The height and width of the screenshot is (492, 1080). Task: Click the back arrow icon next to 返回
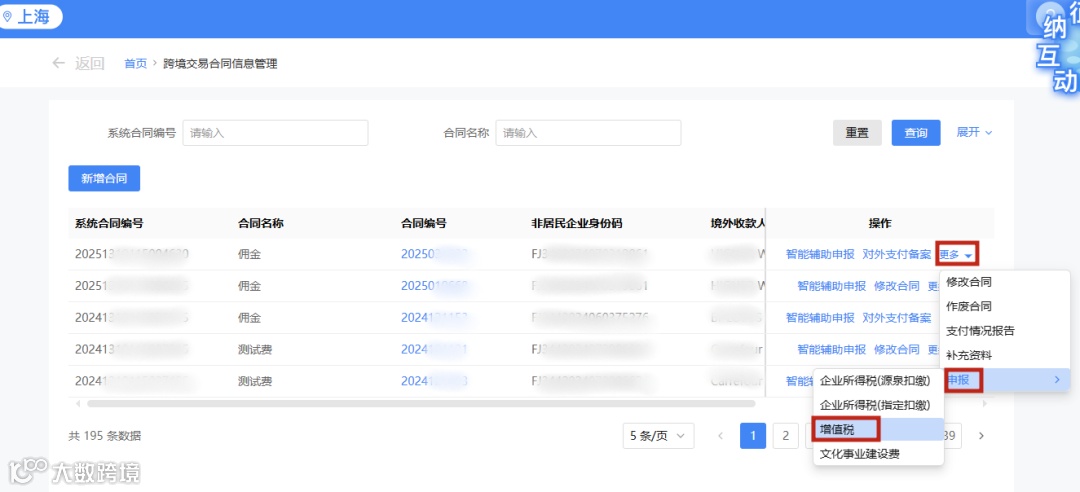click(59, 63)
